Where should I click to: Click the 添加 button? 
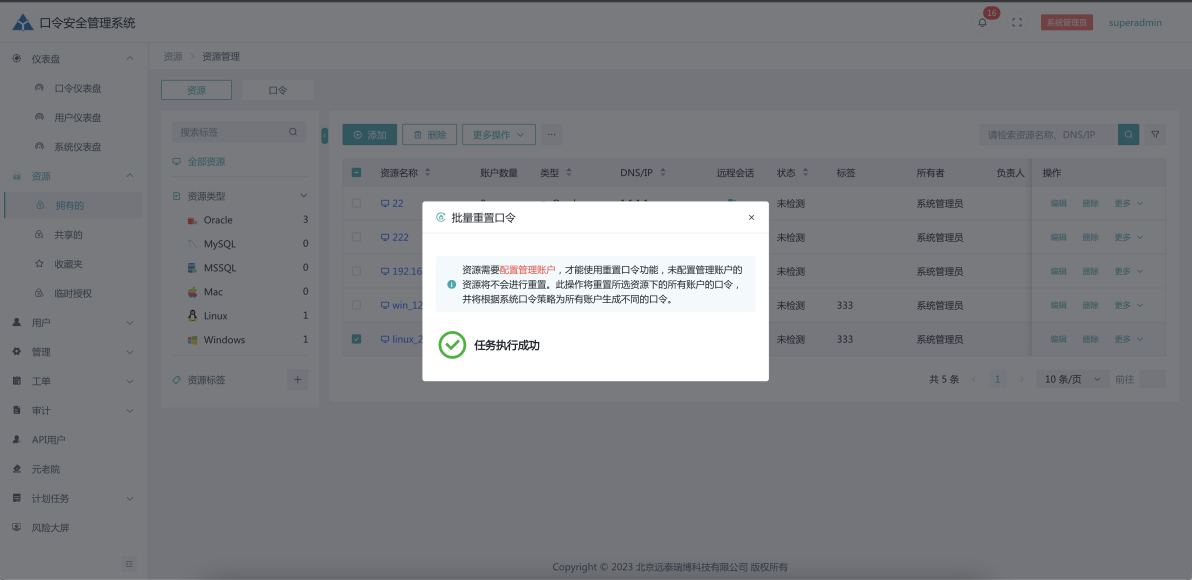coord(369,134)
